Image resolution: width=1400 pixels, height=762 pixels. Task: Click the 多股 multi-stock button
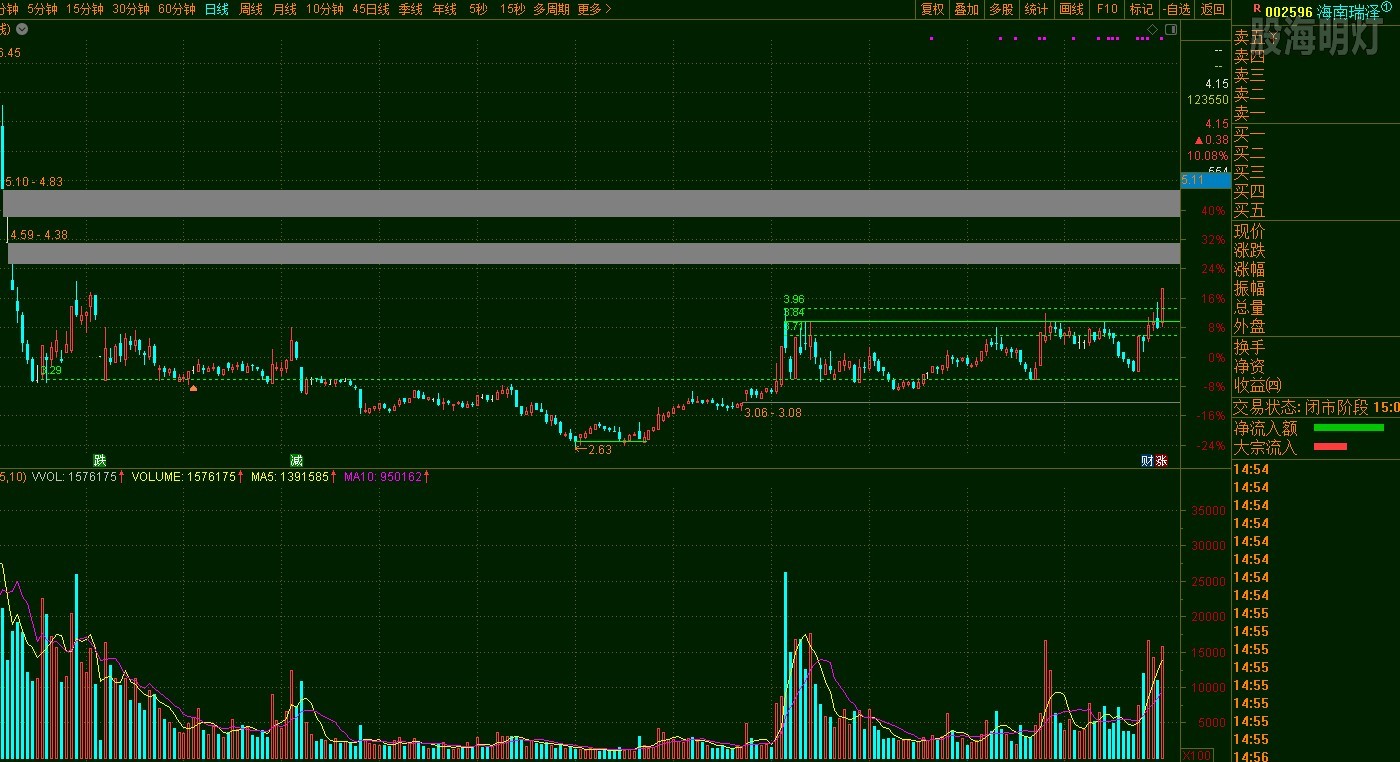tap(1001, 9)
